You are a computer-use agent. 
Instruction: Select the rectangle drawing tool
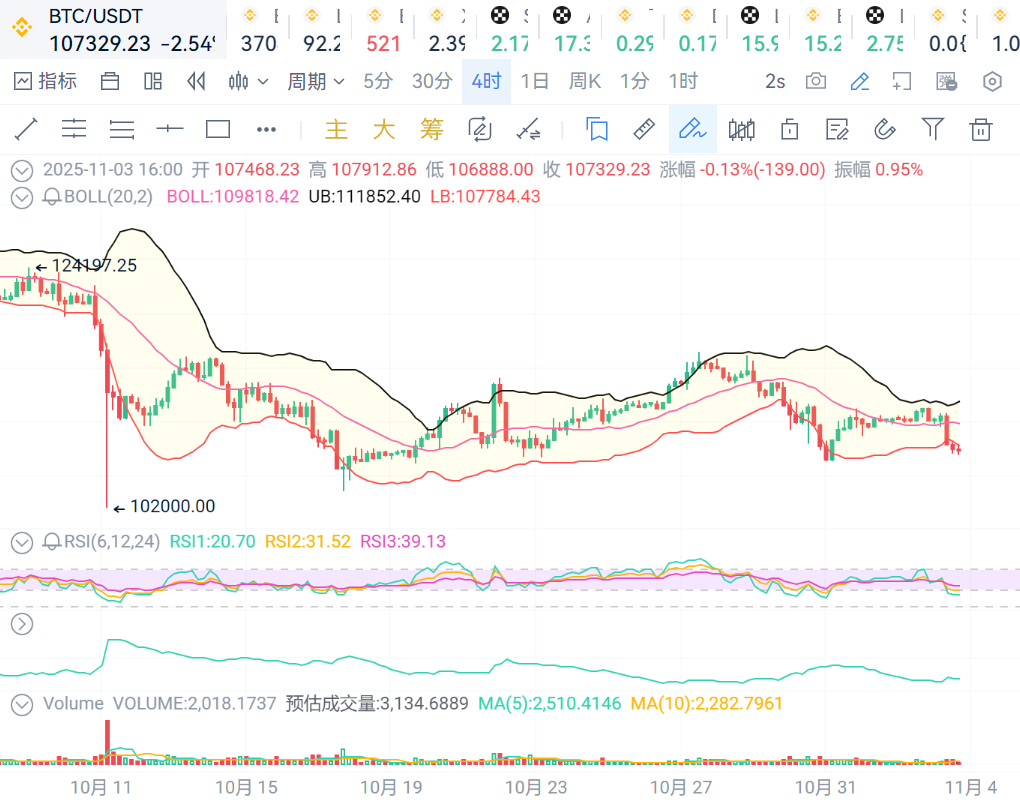[218, 128]
